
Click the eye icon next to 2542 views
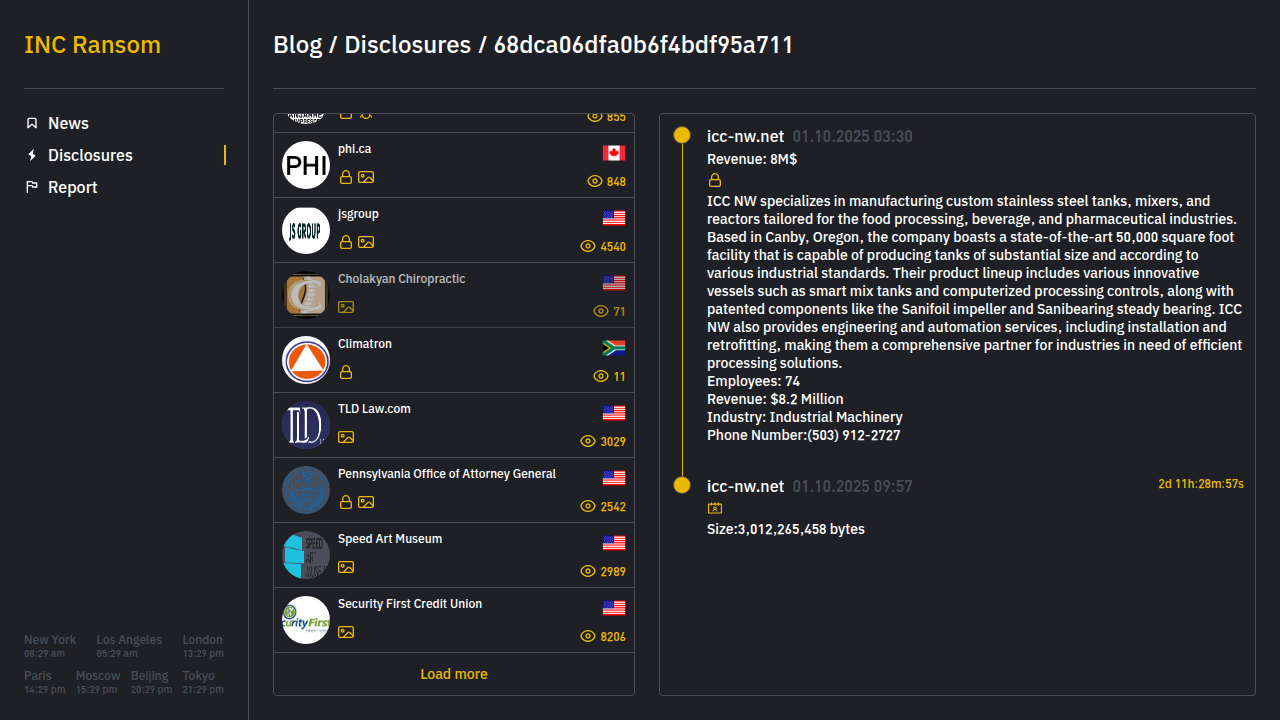(588, 506)
